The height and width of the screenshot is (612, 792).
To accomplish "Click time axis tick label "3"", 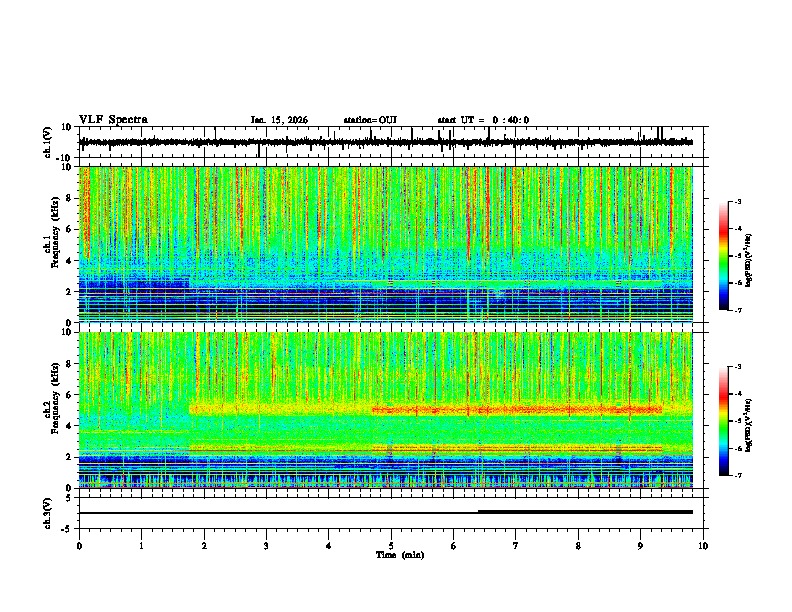I will coord(266,546).
